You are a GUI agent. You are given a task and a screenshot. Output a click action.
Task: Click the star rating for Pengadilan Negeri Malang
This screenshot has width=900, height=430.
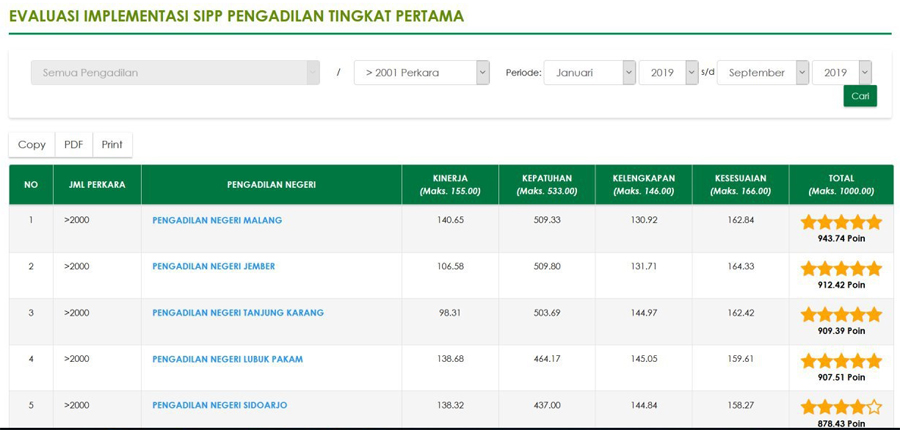(841, 222)
